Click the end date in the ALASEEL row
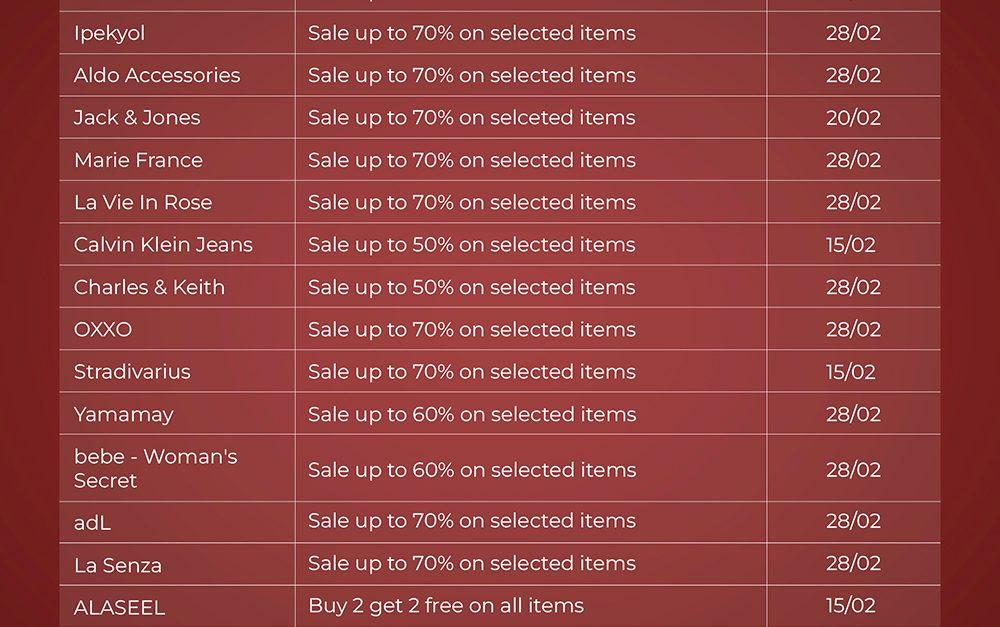 click(x=851, y=605)
